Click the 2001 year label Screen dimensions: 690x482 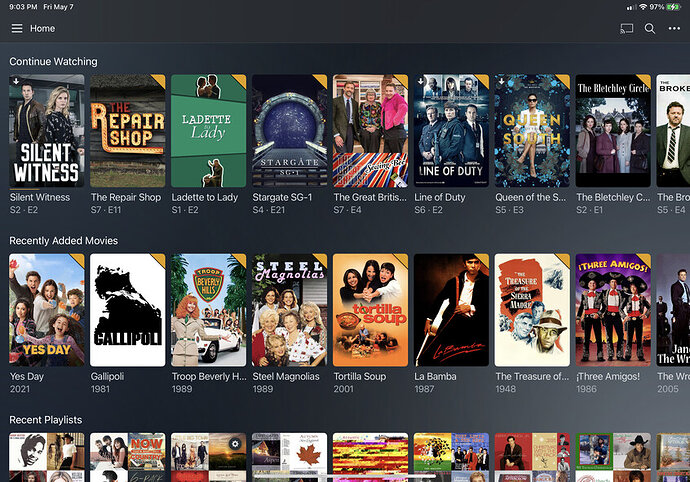coord(344,389)
